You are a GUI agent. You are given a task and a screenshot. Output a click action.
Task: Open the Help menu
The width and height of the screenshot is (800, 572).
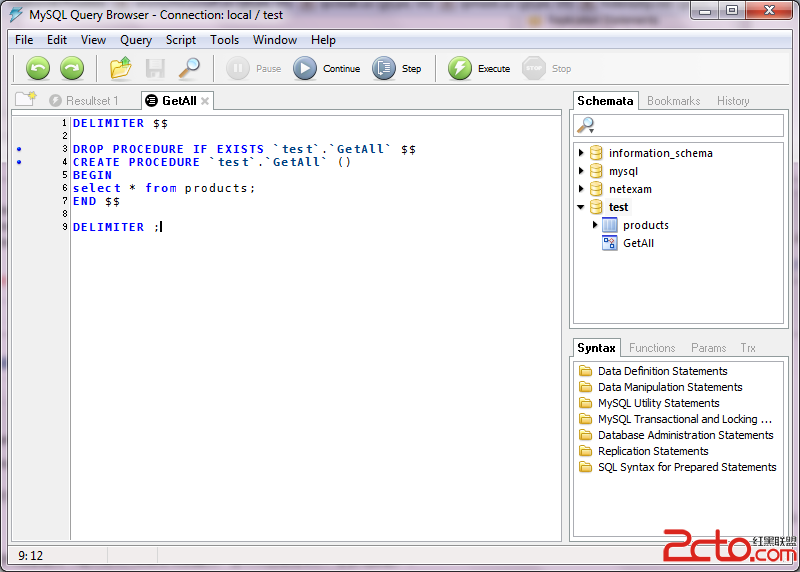tap(323, 40)
